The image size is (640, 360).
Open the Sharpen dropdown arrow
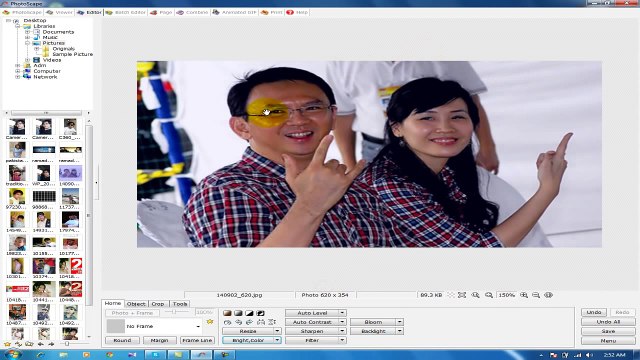tap(342, 331)
